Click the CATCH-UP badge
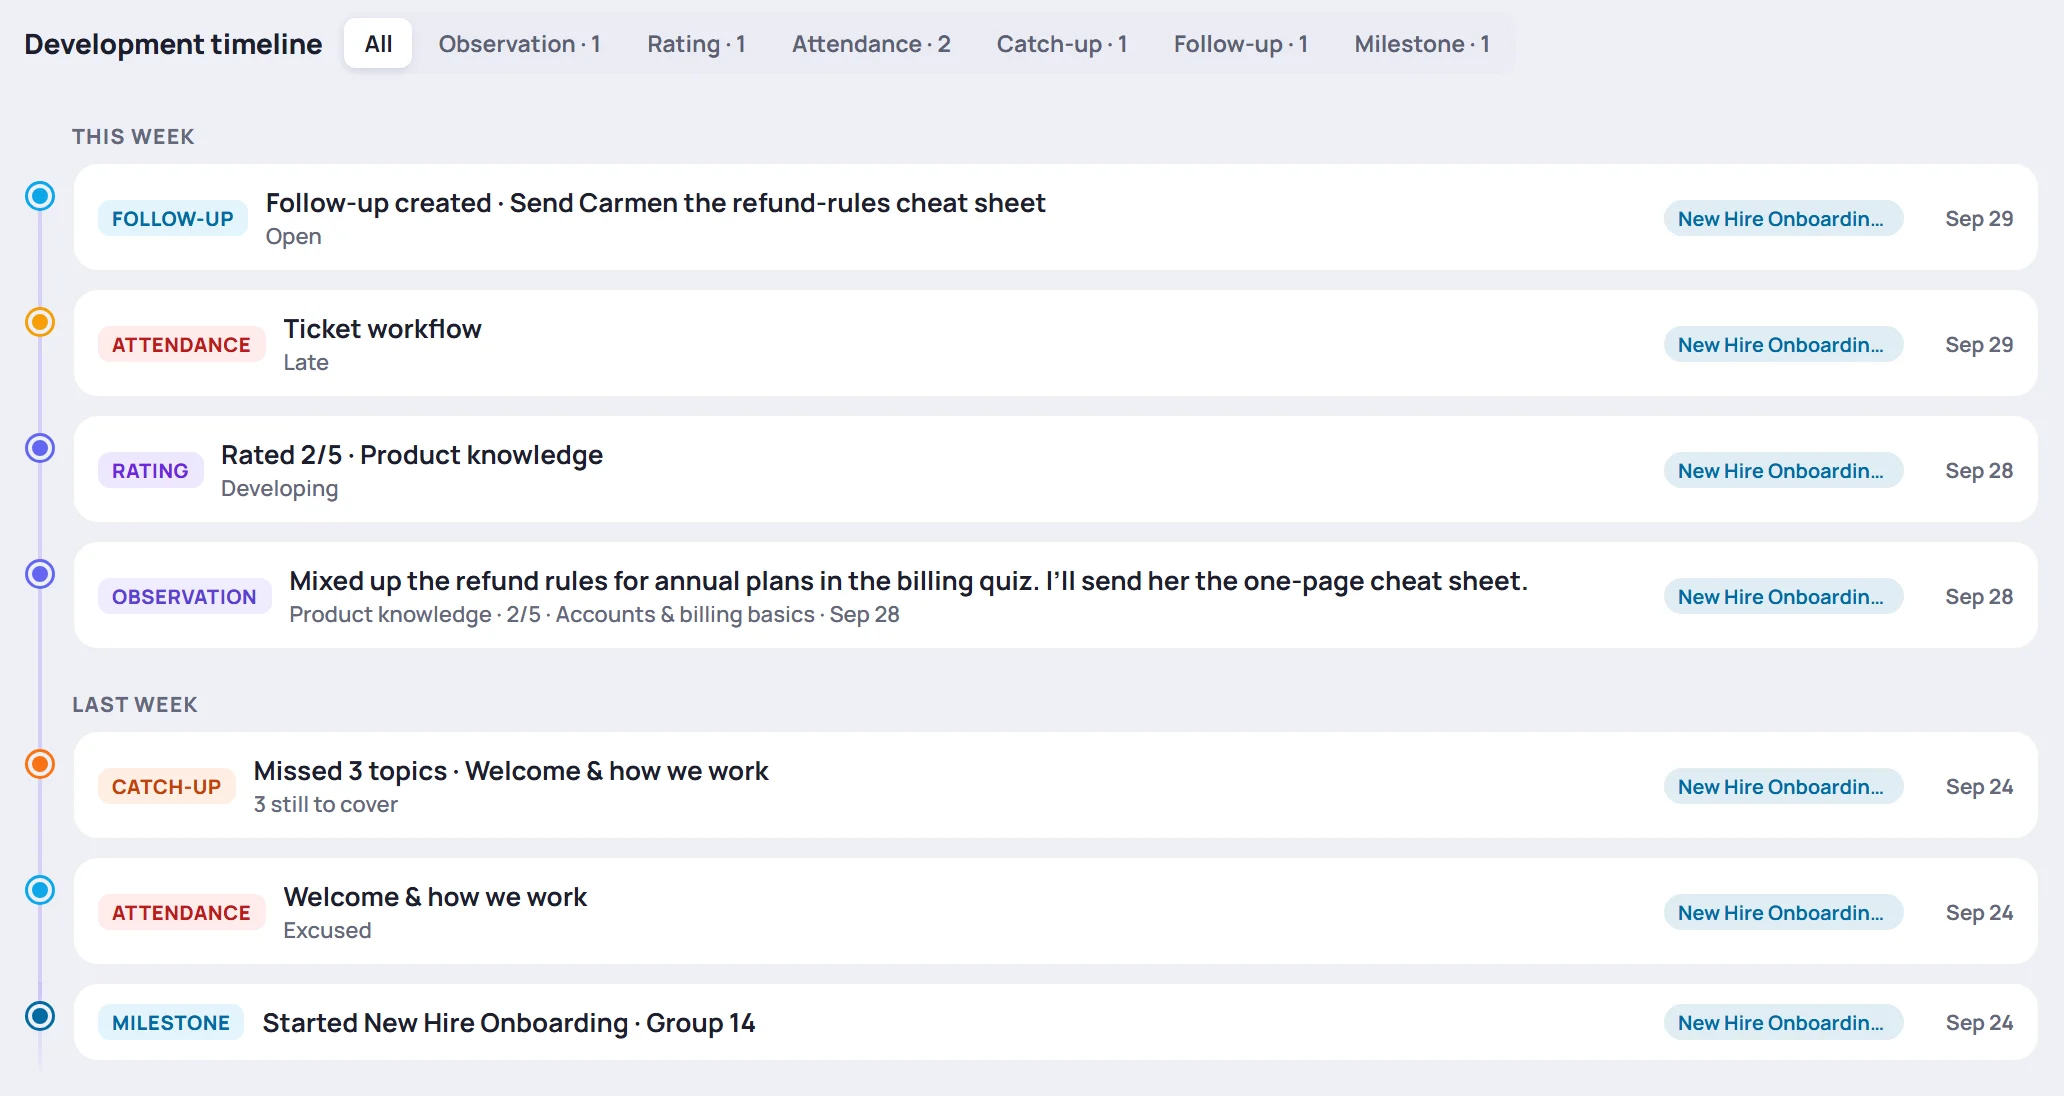 click(x=166, y=786)
